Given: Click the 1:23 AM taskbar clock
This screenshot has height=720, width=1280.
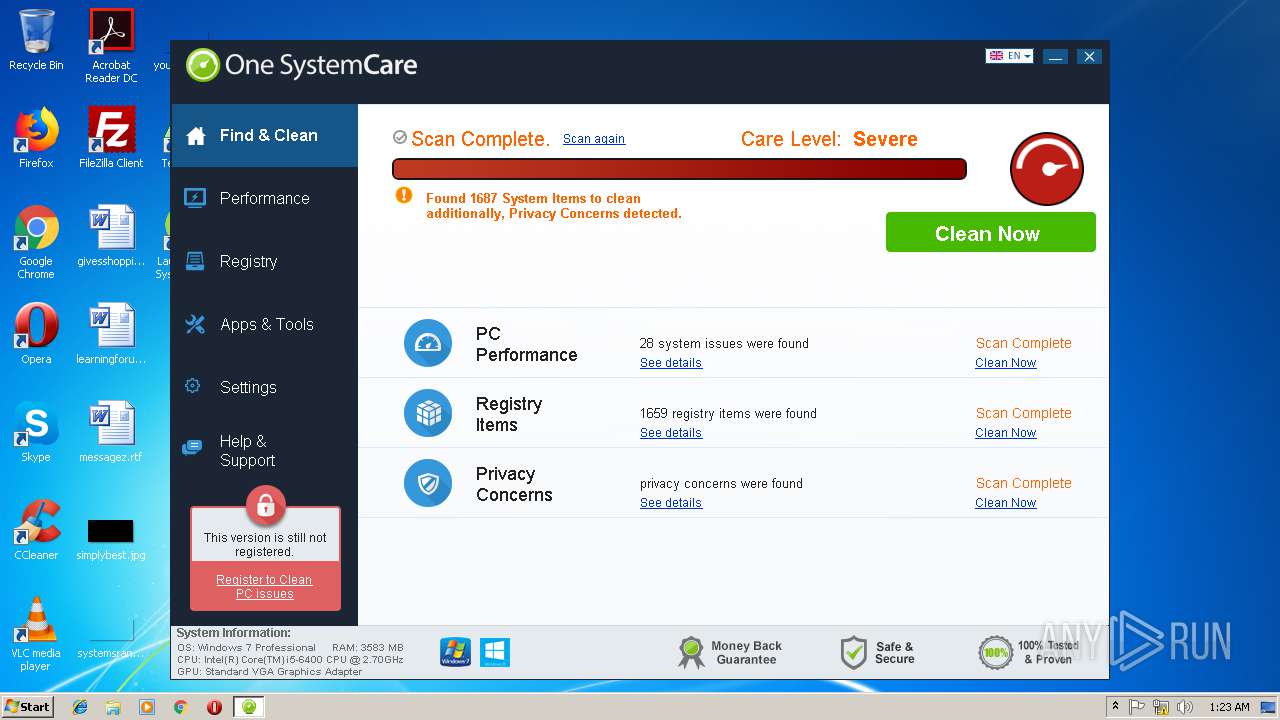Looking at the screenshot, I should point(1229,707).
